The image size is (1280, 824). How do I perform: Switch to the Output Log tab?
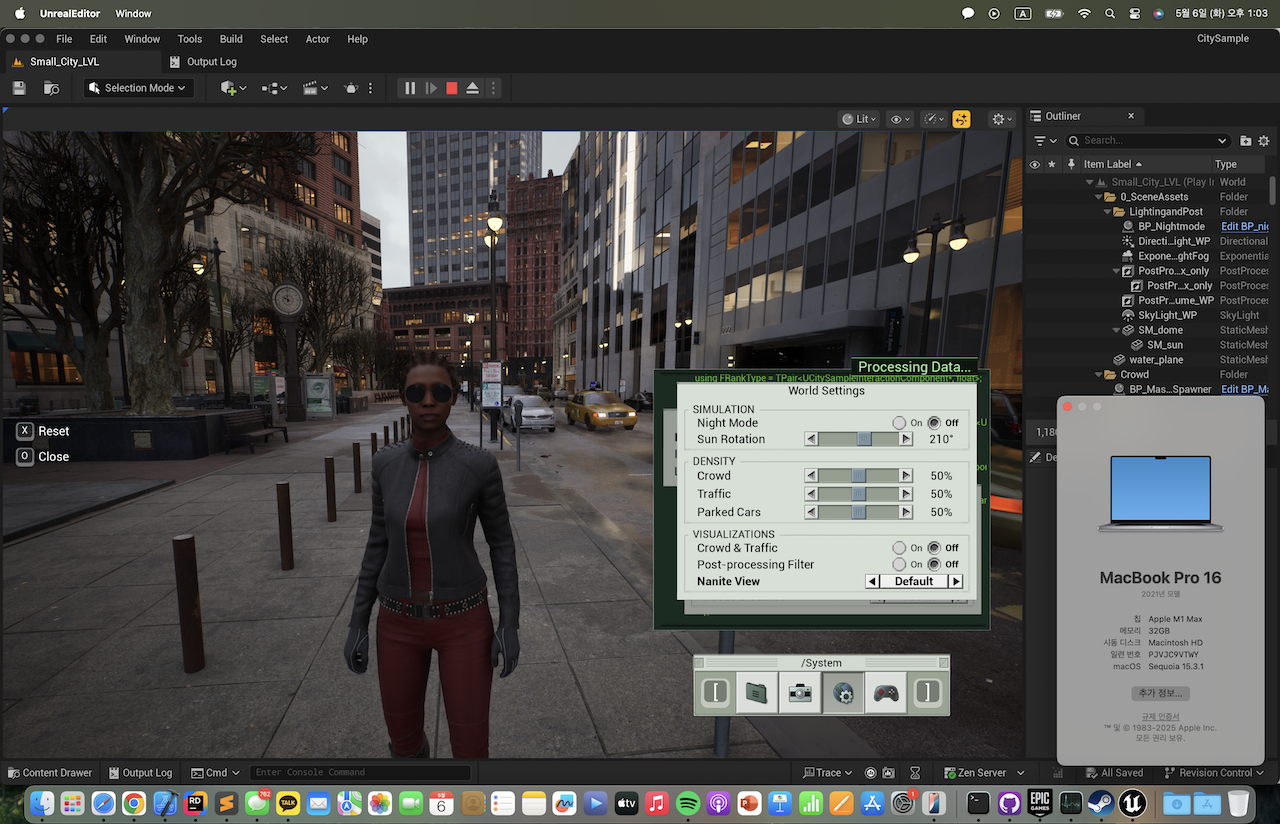tap(204, 61)
